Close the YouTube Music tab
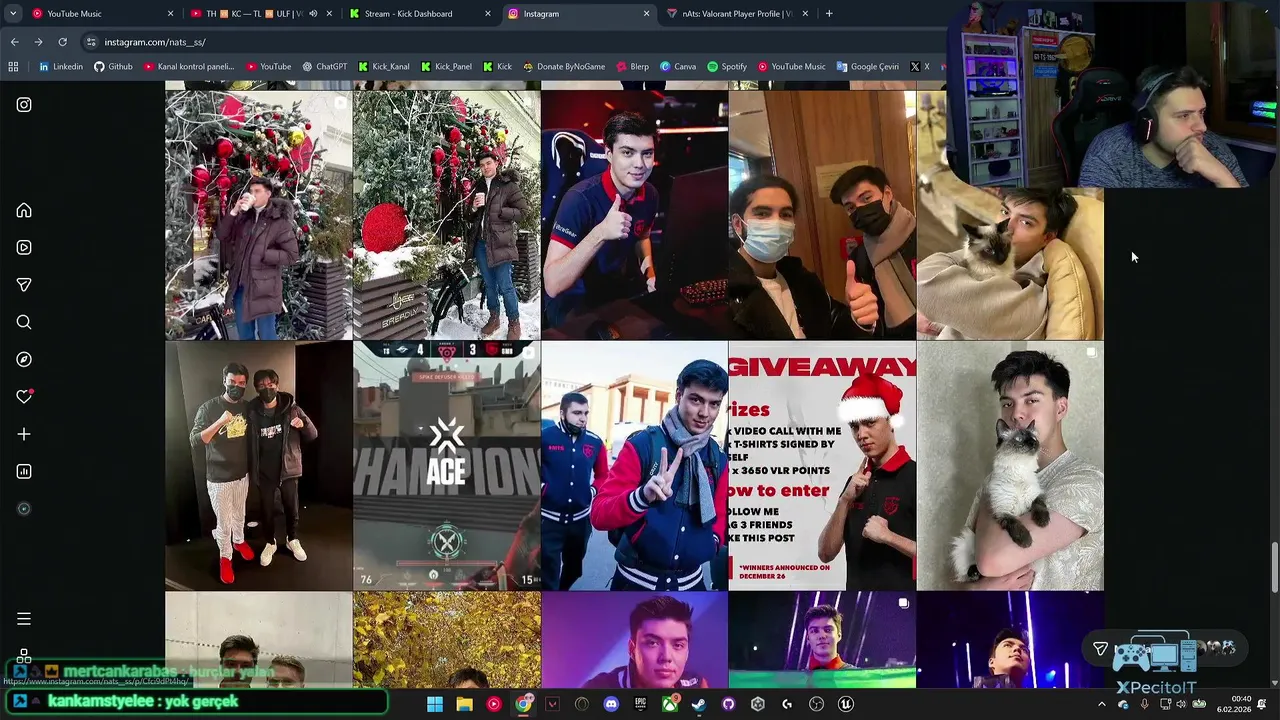1280x720 pixels. click(170, 14)
